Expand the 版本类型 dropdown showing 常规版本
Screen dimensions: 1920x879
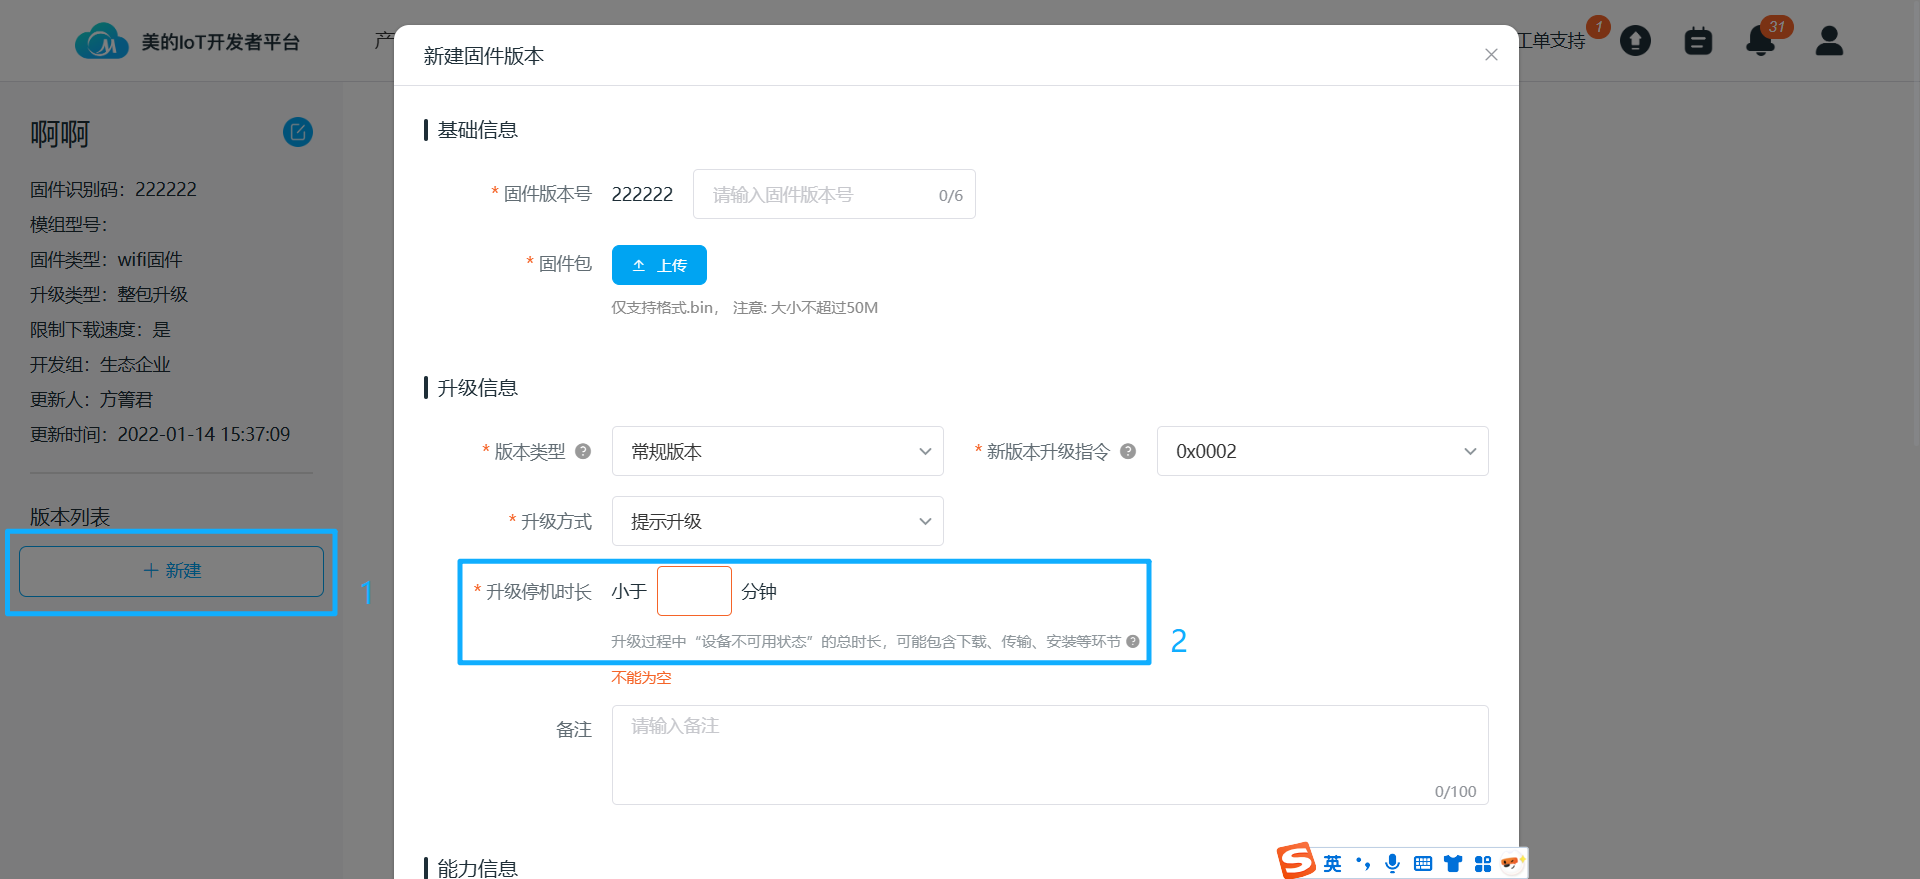(x=777, y=451)
